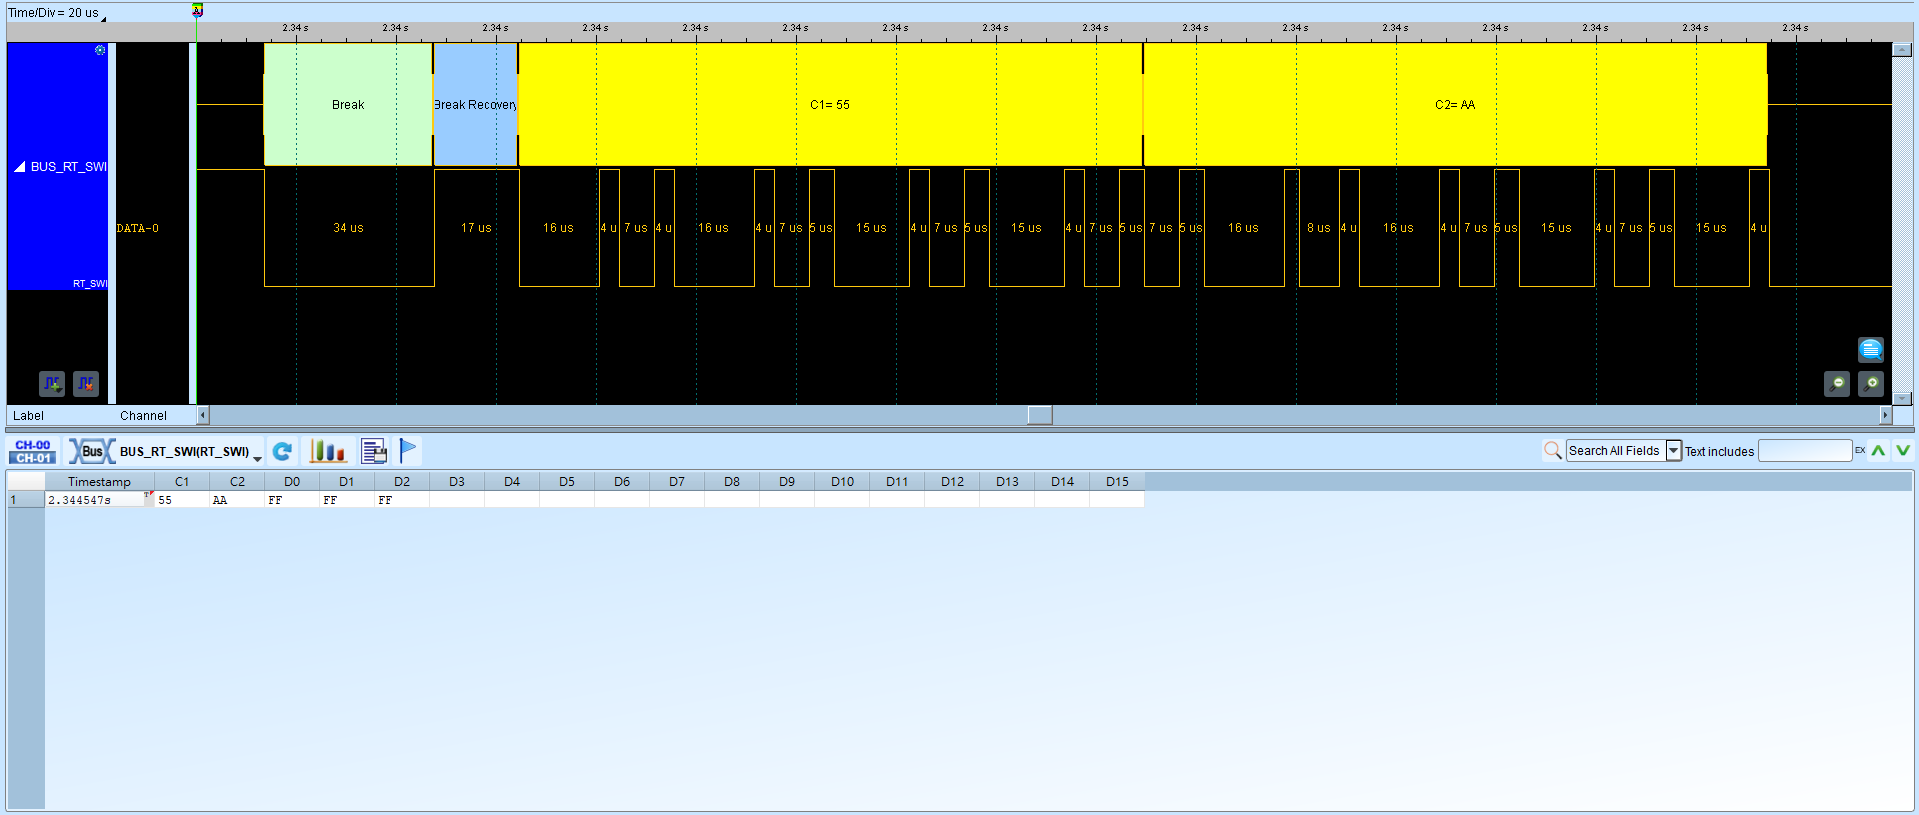Click the scroll right arrow
This screenshot has width=1919, height=815.
pyautogui.click(x=1886, y=415)
